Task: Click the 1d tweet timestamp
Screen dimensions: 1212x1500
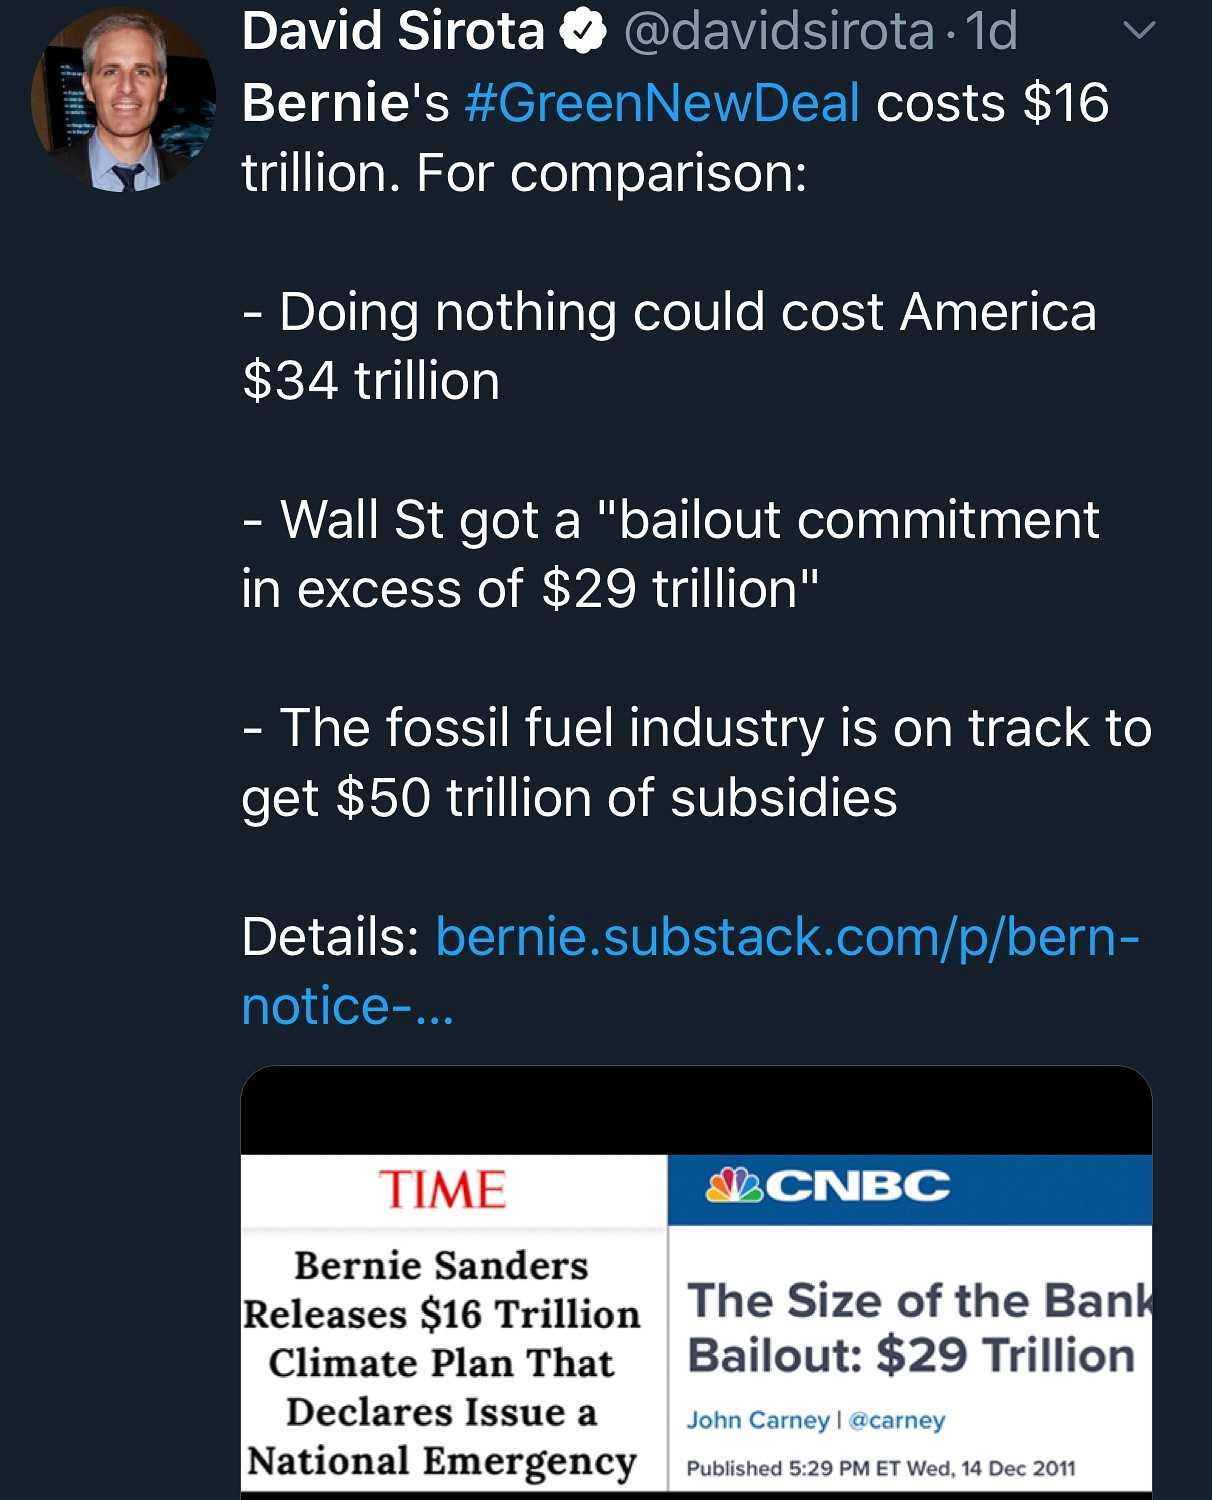Action: pos(991,31)
